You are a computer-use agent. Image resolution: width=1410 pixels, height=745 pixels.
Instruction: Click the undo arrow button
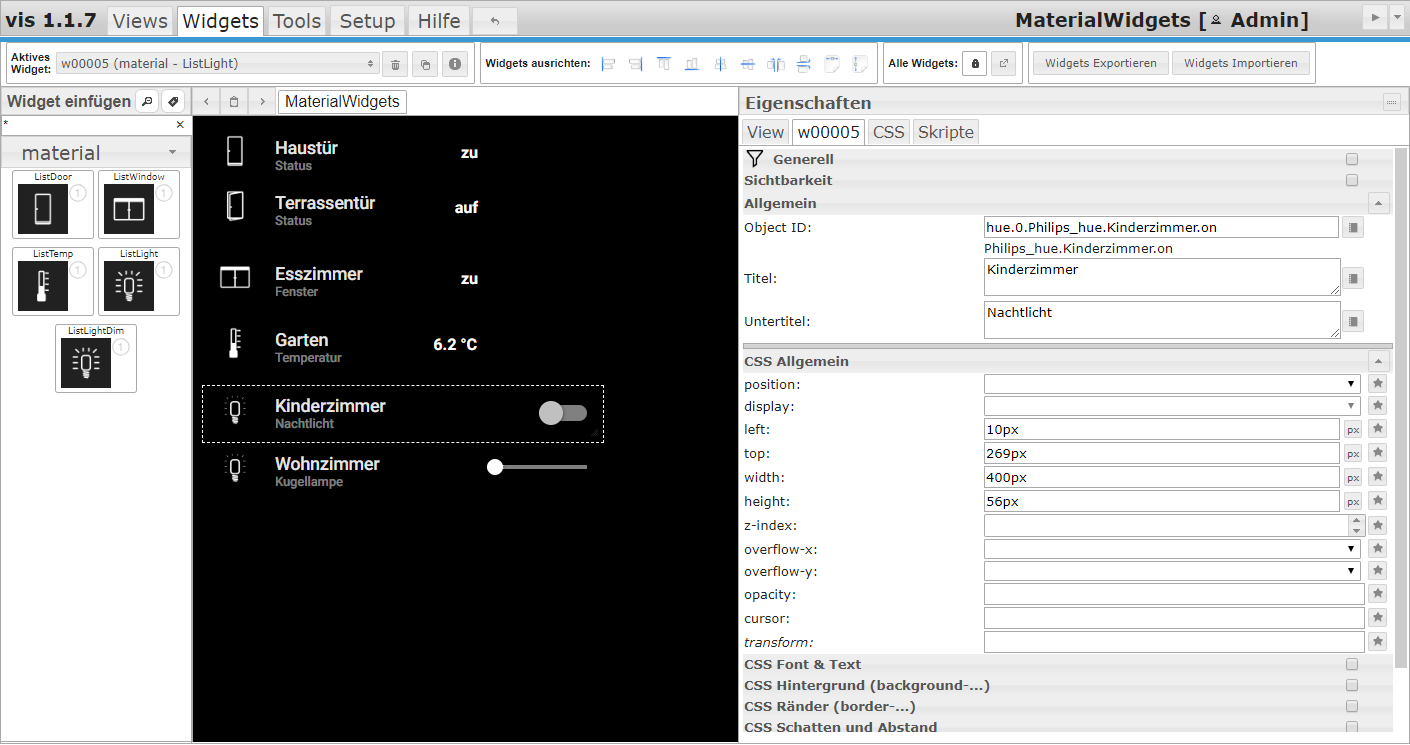pos(494,21)
